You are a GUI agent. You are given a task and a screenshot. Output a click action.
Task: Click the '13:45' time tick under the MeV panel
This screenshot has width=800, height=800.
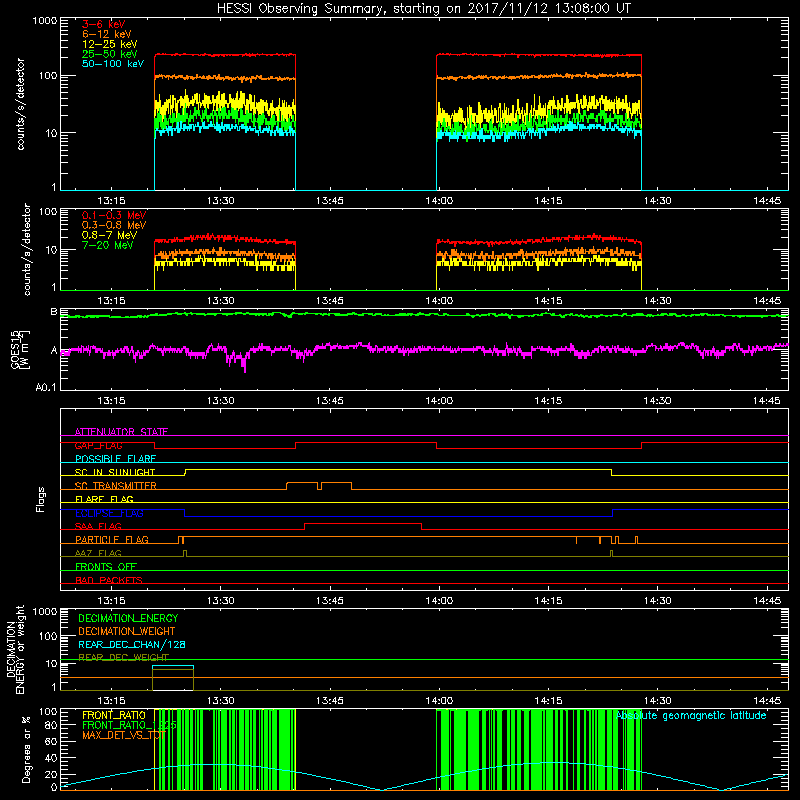tap(330, 301)
